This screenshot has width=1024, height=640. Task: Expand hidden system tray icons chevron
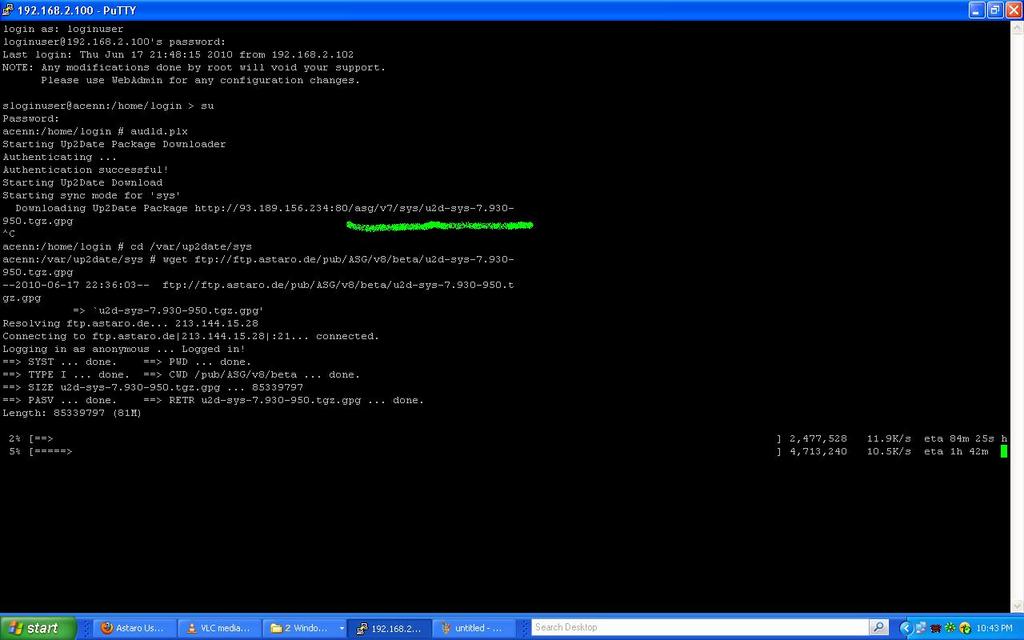[905, 628]
